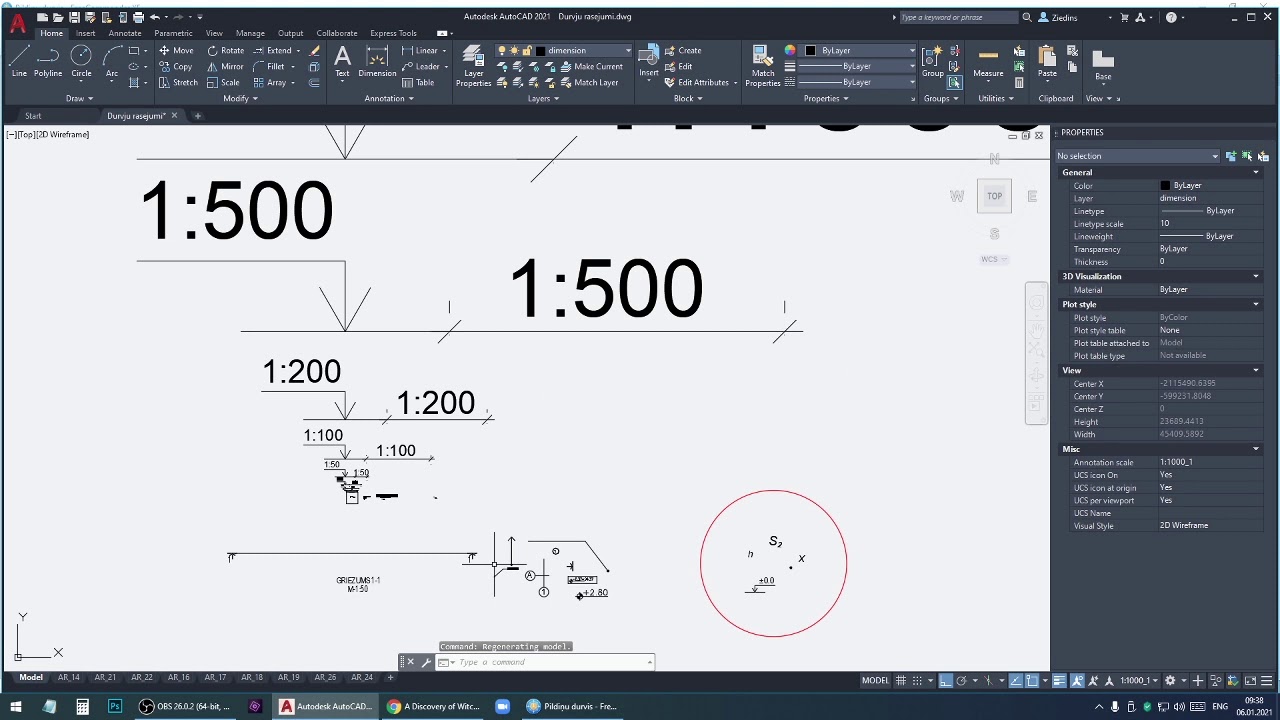Open the Express Tools ribbon tab
Image resolution: width=1280 pixels, height=720 pixels.
tap(393, 33)
